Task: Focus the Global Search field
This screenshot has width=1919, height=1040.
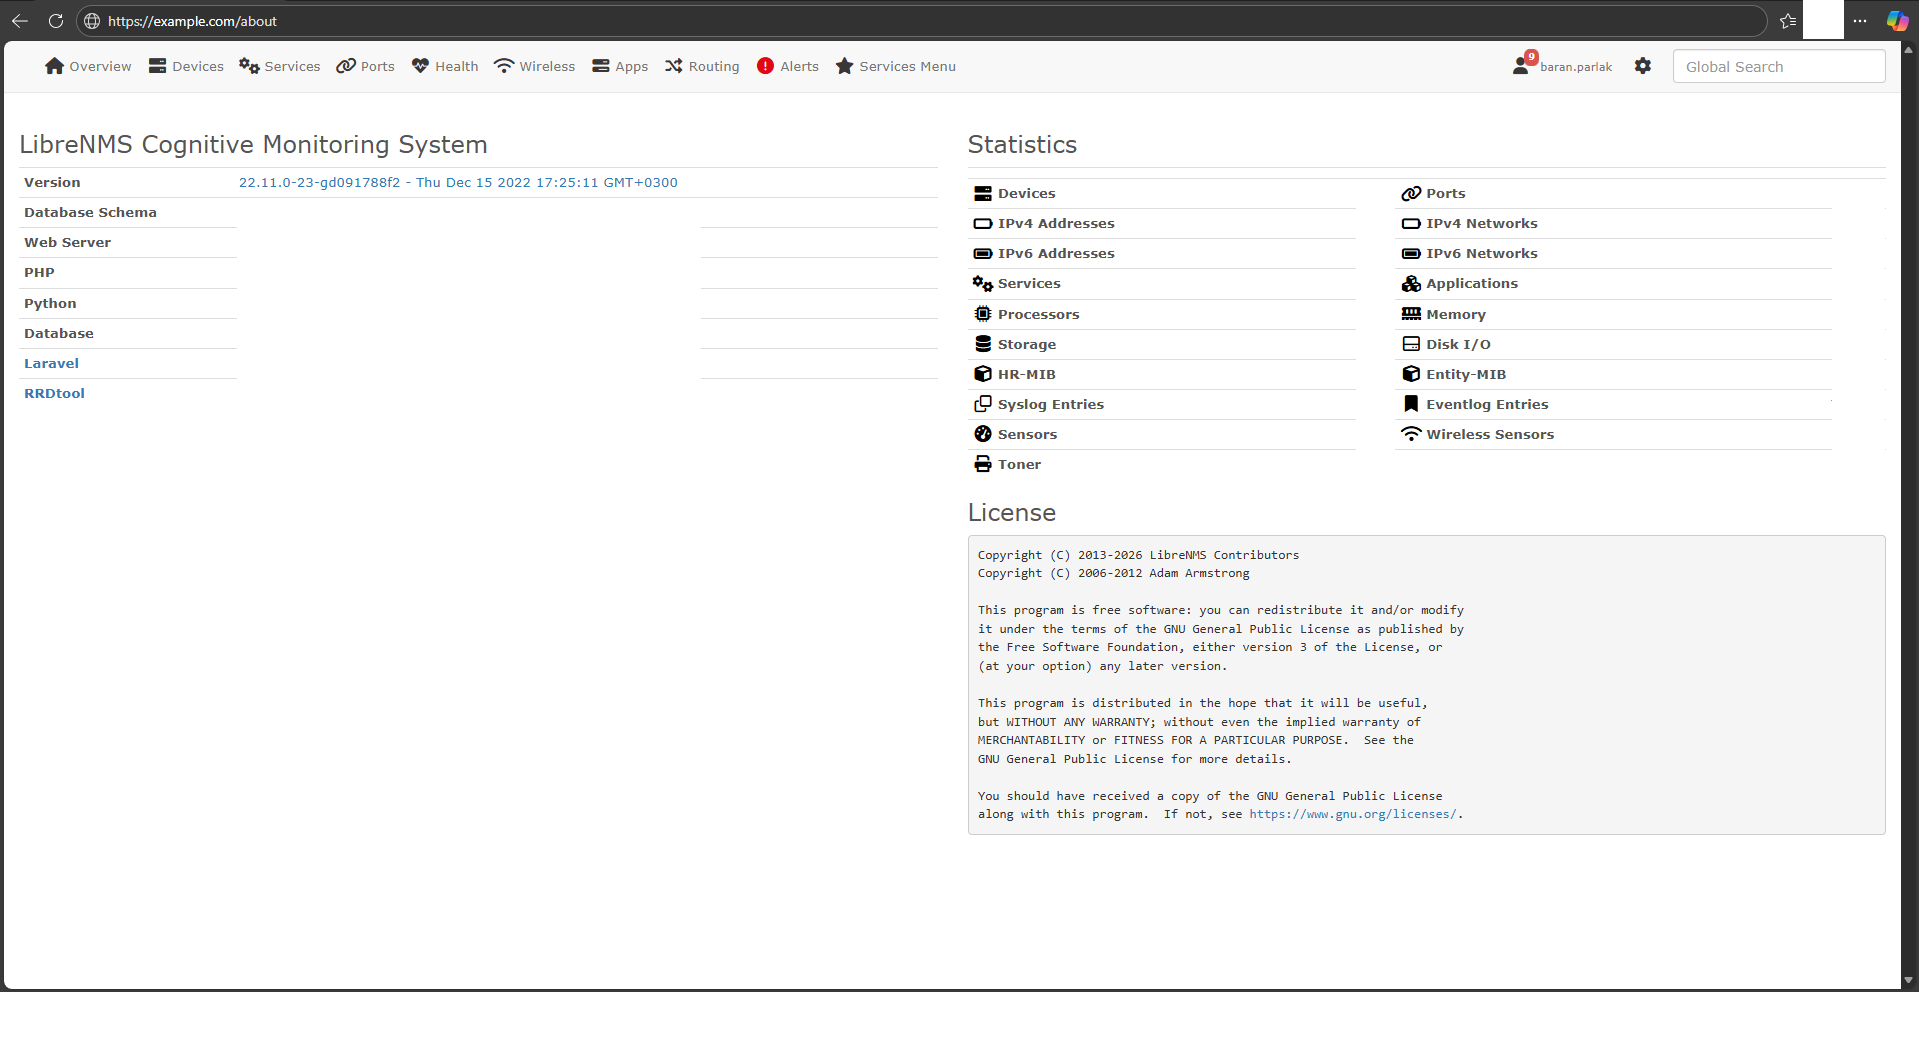Action: click(1779, 66)
